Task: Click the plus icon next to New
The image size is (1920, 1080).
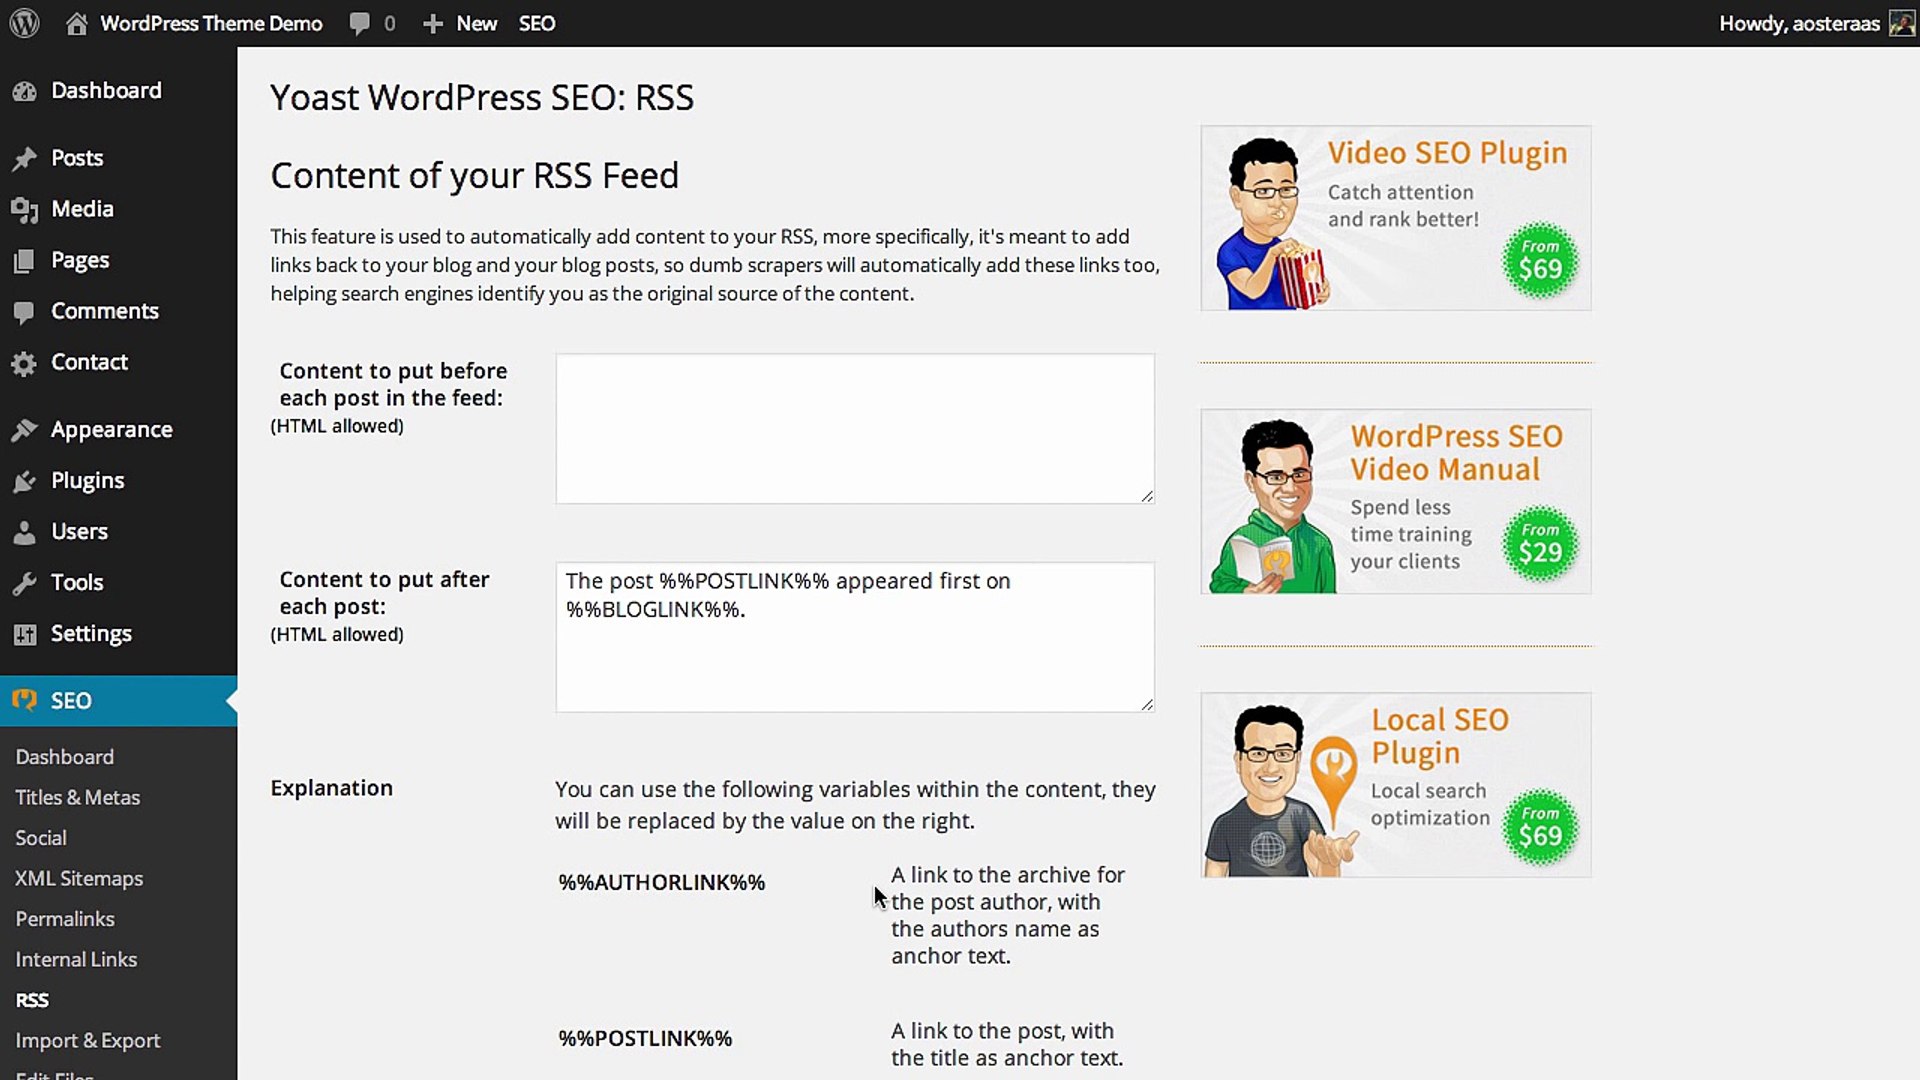Action: (x=432, y=24)
